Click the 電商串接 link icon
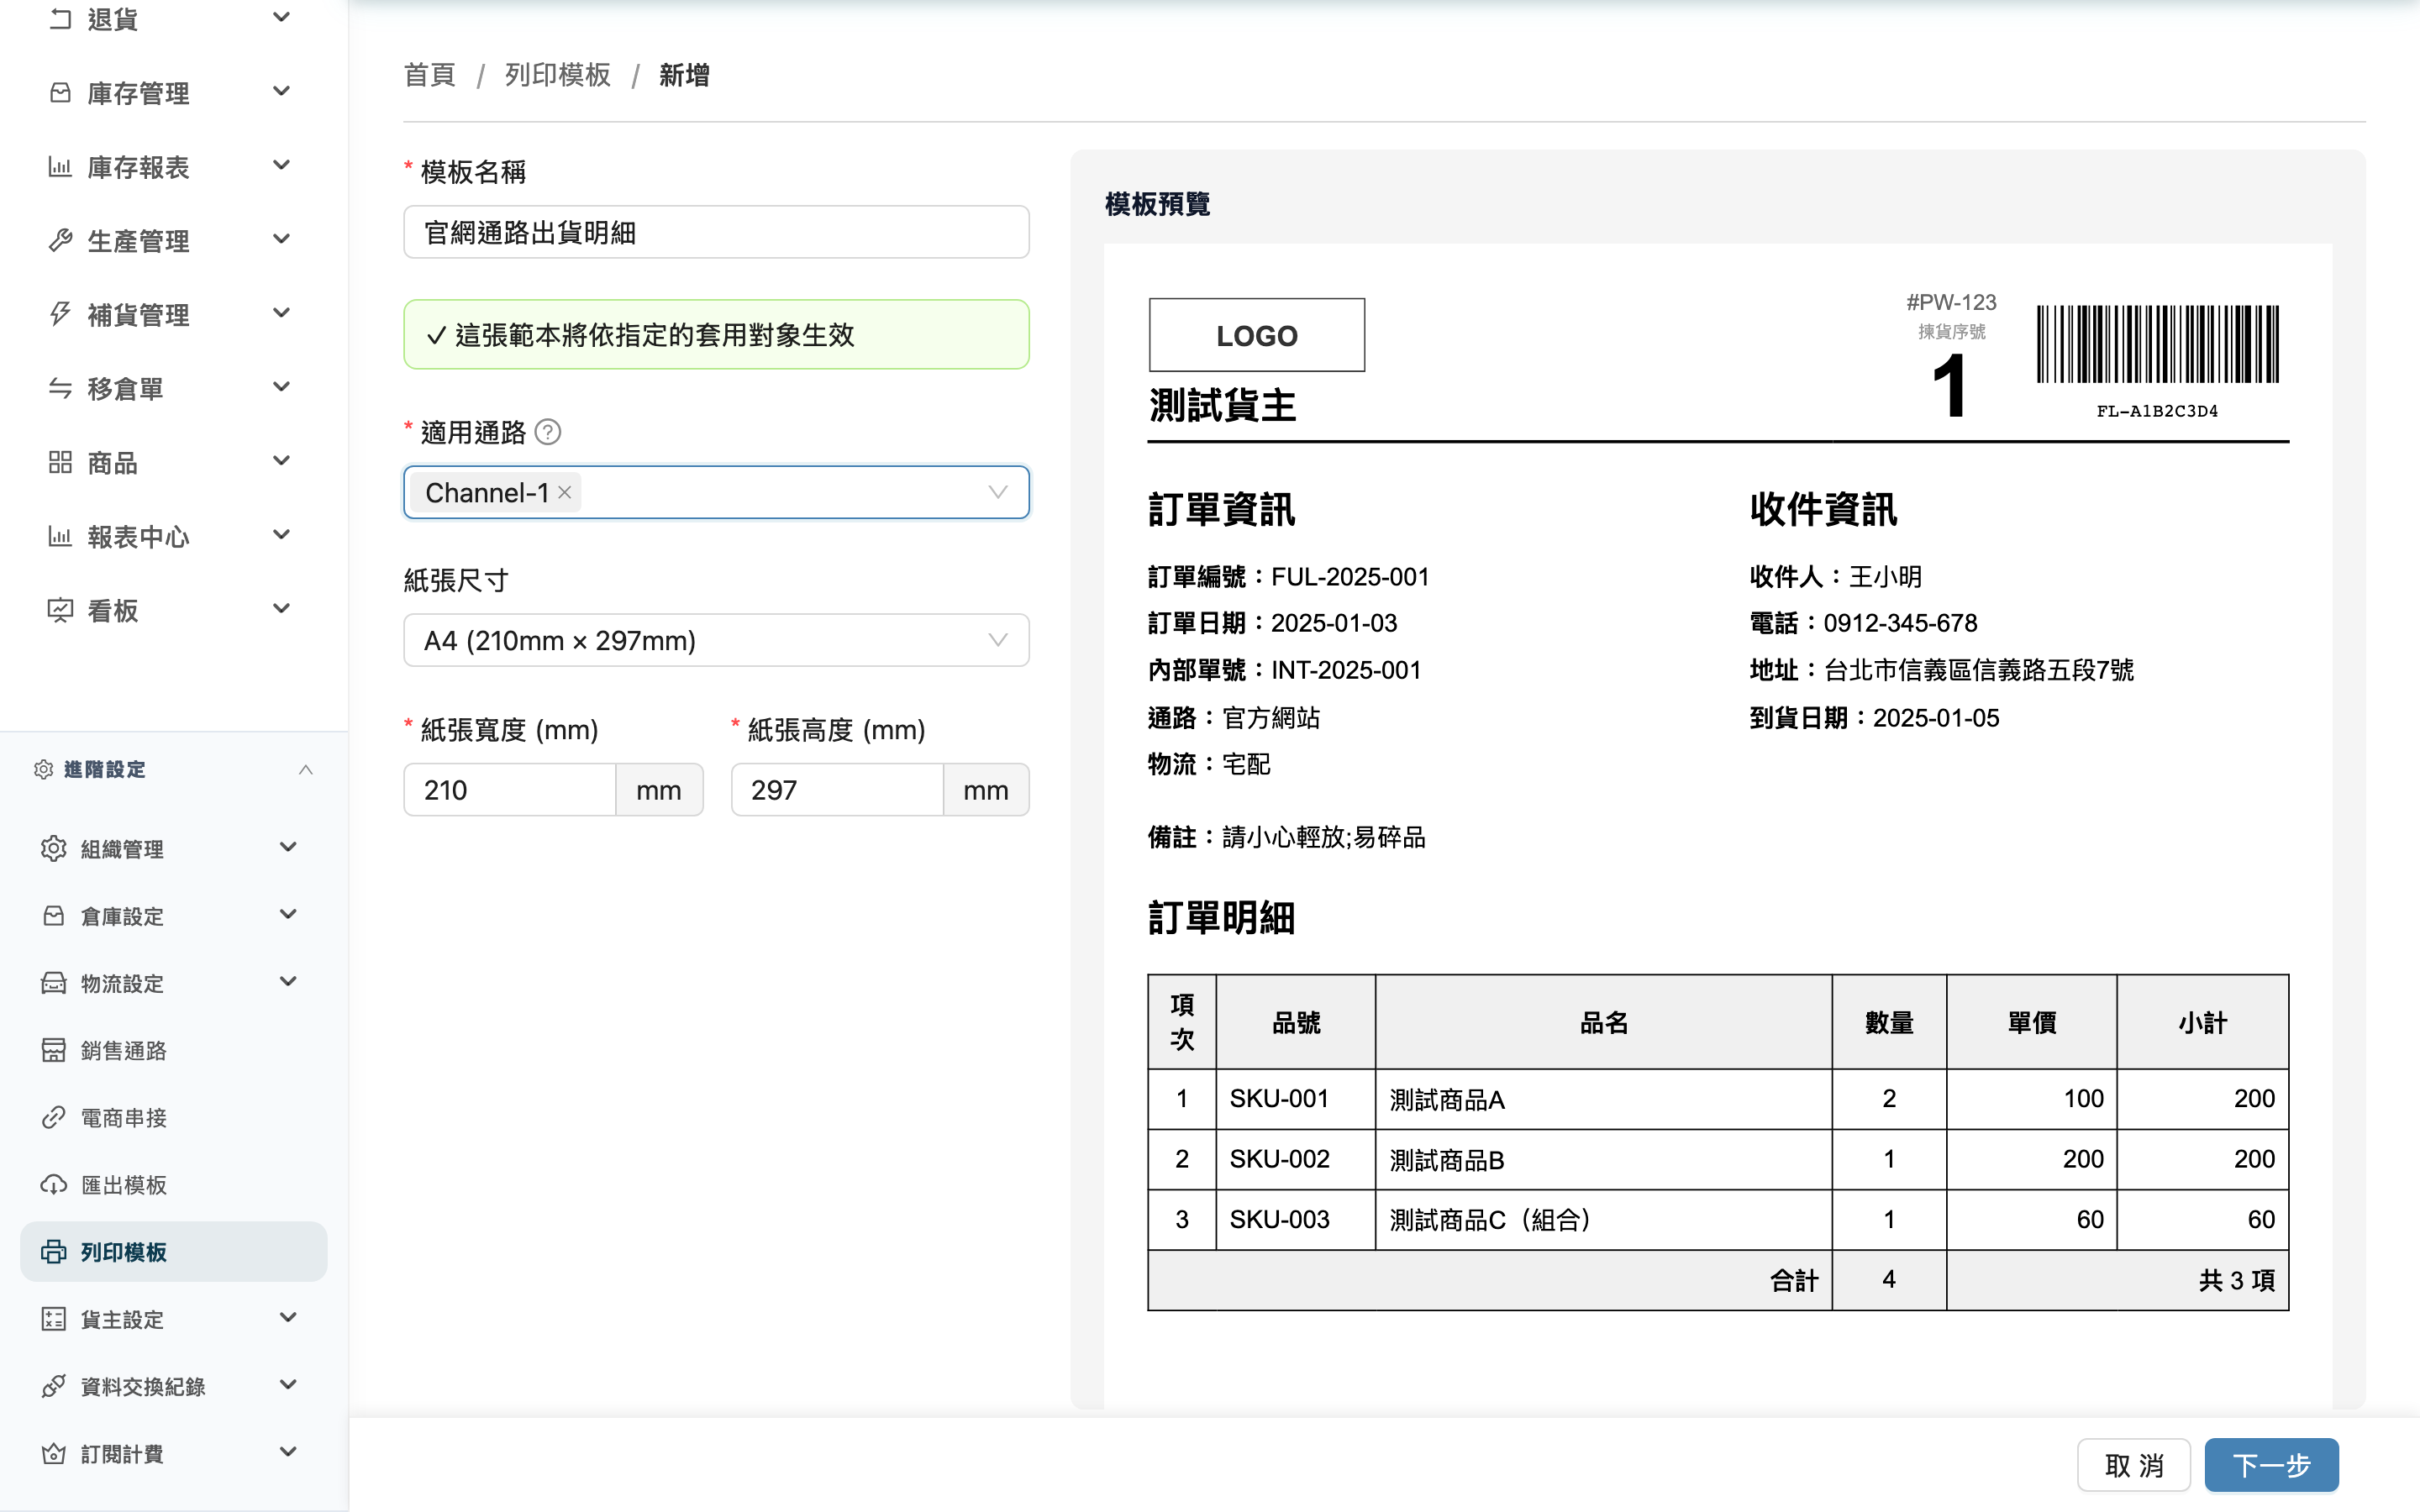Viewport: 2420px width, 1512px height. 54,1117
